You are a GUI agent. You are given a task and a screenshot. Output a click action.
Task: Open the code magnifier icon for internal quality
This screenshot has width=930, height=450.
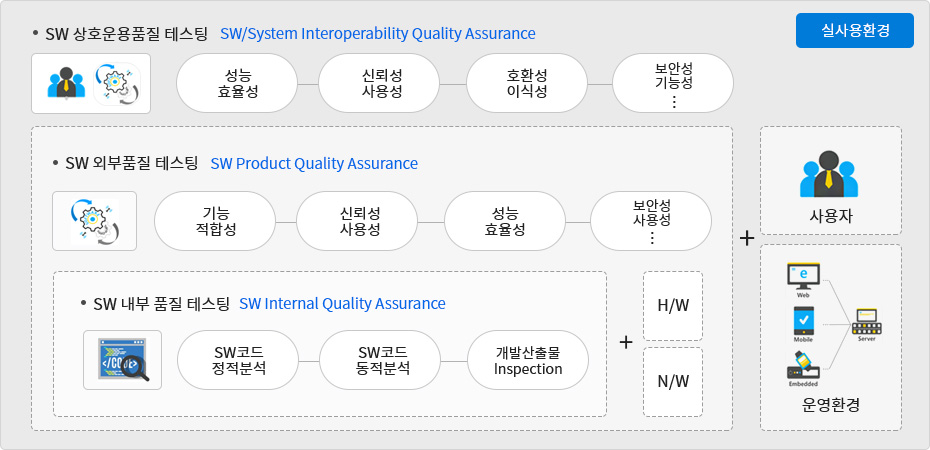[122, 360]
